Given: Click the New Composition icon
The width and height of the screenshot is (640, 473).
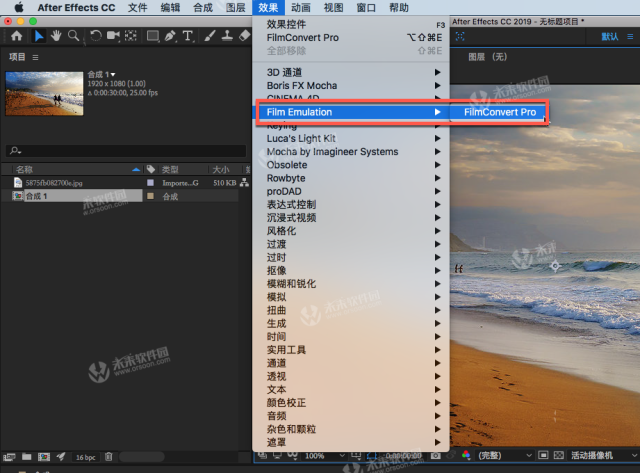Looking at the screenshot, I should pyautogui.click(x=44, y=457).
